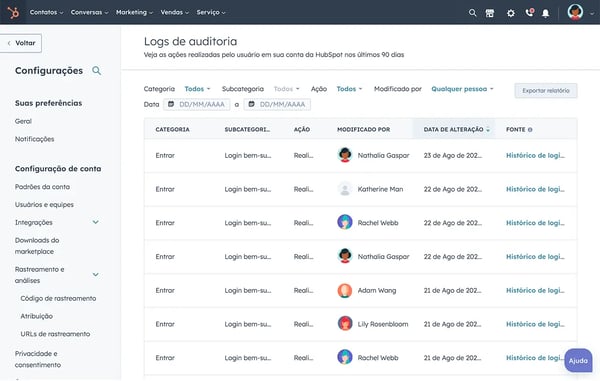Open Histórico de login link in Lily Rosenbloom row
Image resolution: width=600 pixels, height=381 pixels.
(x=535, y=324)
